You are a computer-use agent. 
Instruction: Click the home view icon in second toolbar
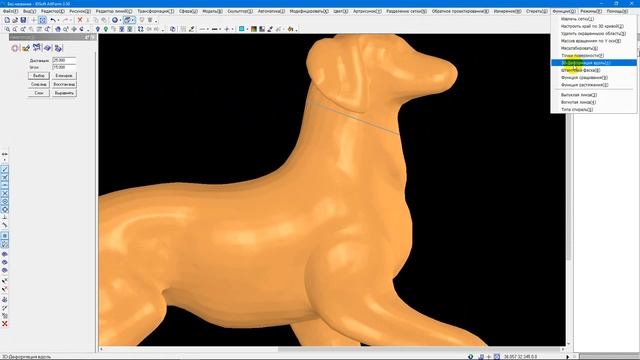coord(58,29)
